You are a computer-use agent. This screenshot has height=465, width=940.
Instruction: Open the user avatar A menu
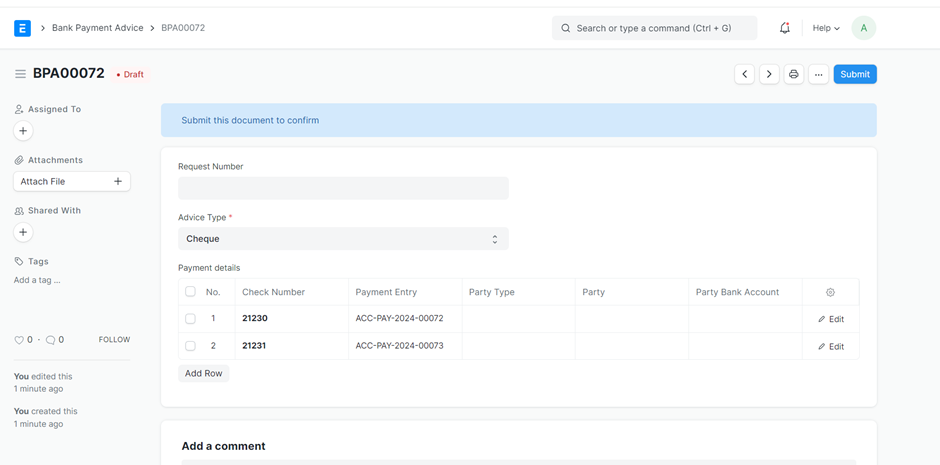click(x=863, y=28)
